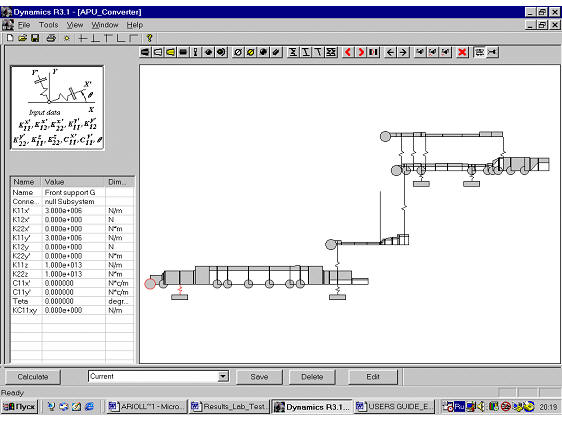Click the Calculate button

33,377
